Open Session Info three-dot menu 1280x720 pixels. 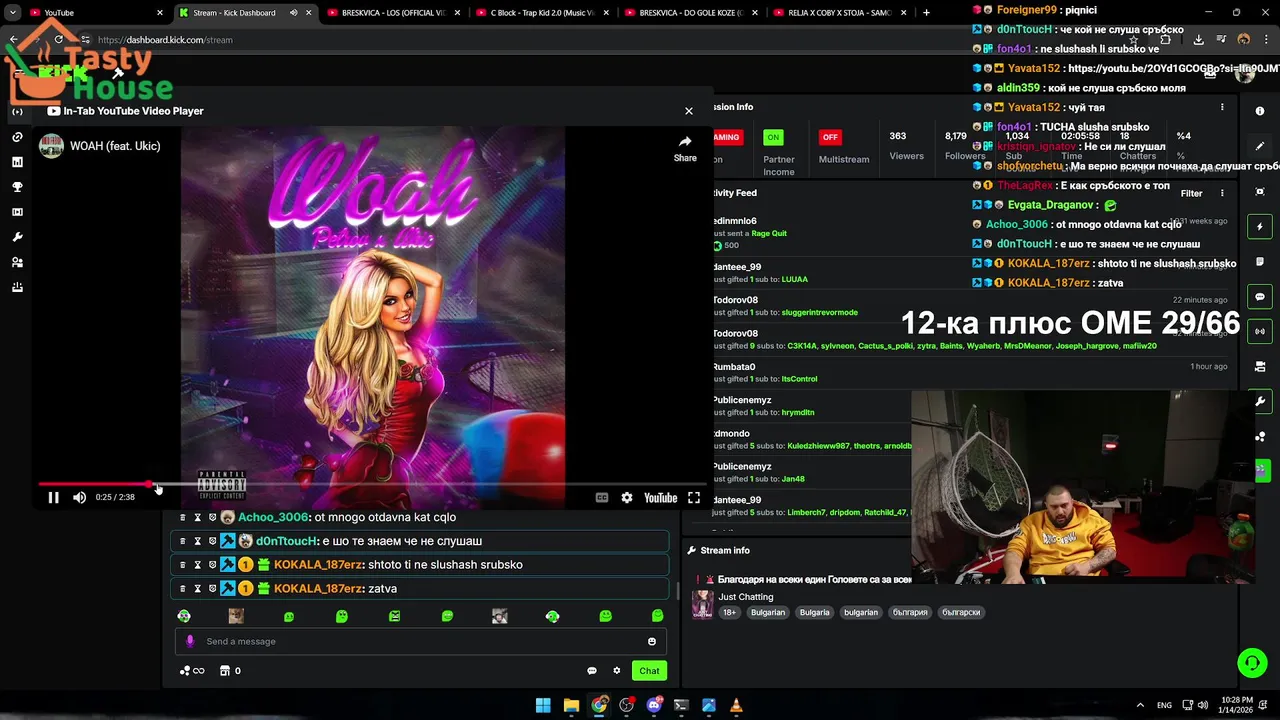(1222, 107)
